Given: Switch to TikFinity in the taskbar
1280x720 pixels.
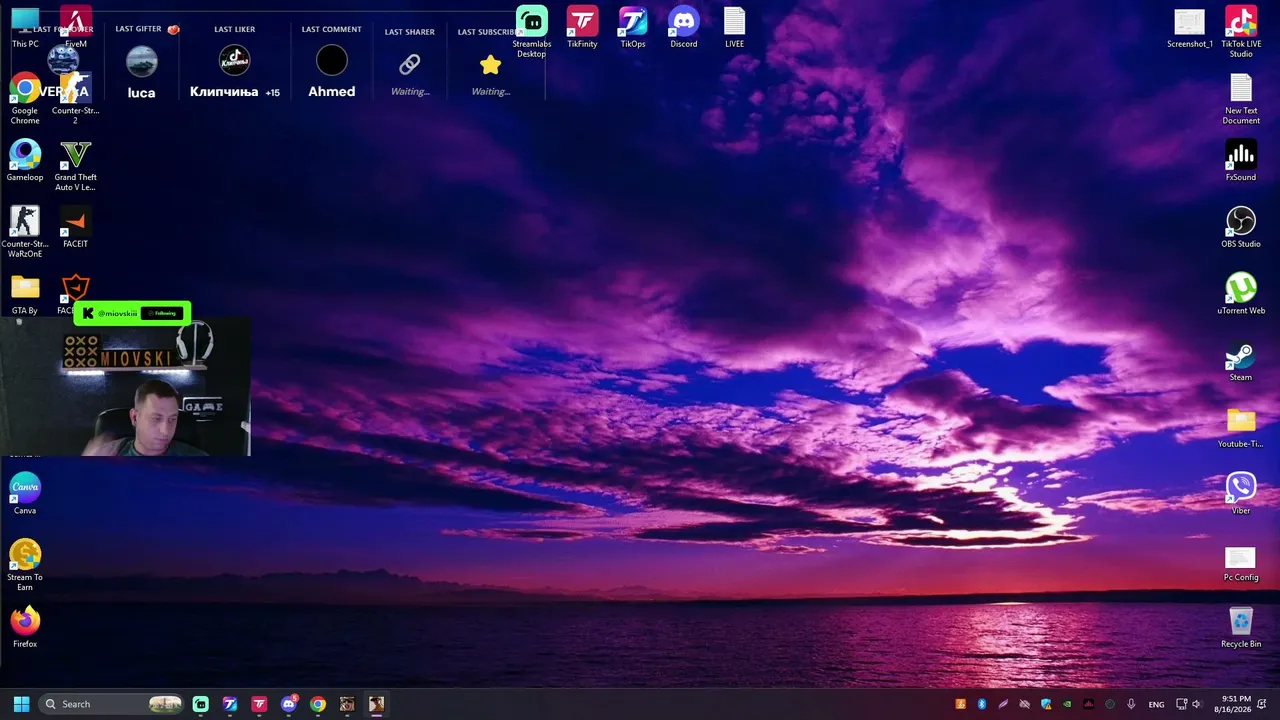Looking at the screenshot, I should (259, 704).
